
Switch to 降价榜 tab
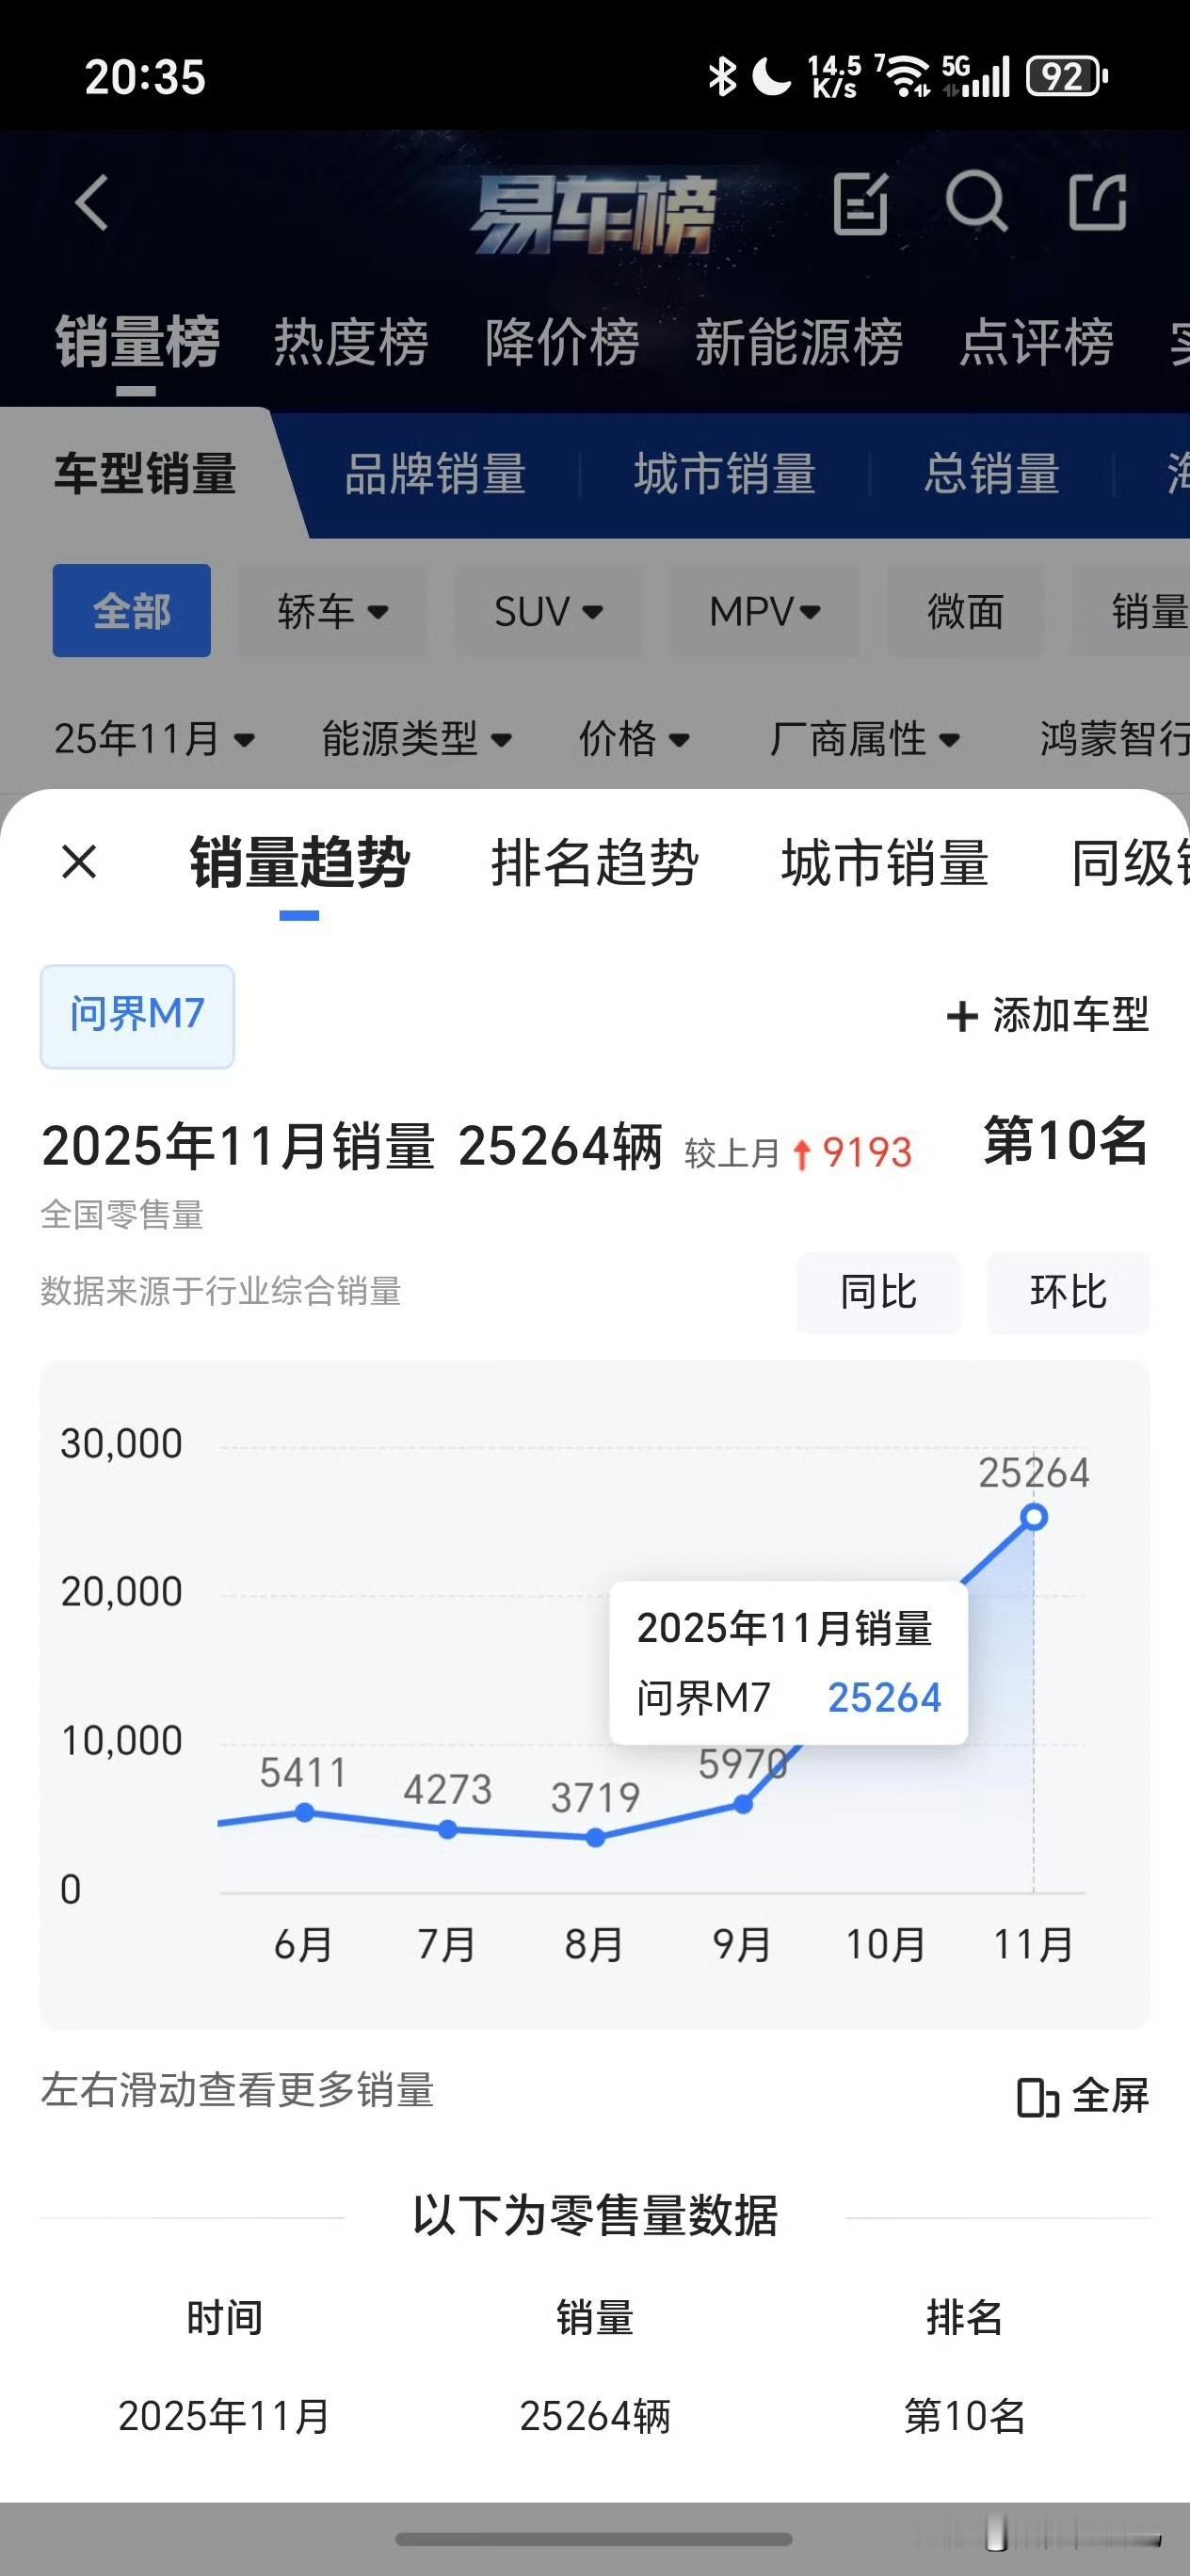[x=562, y=342]
